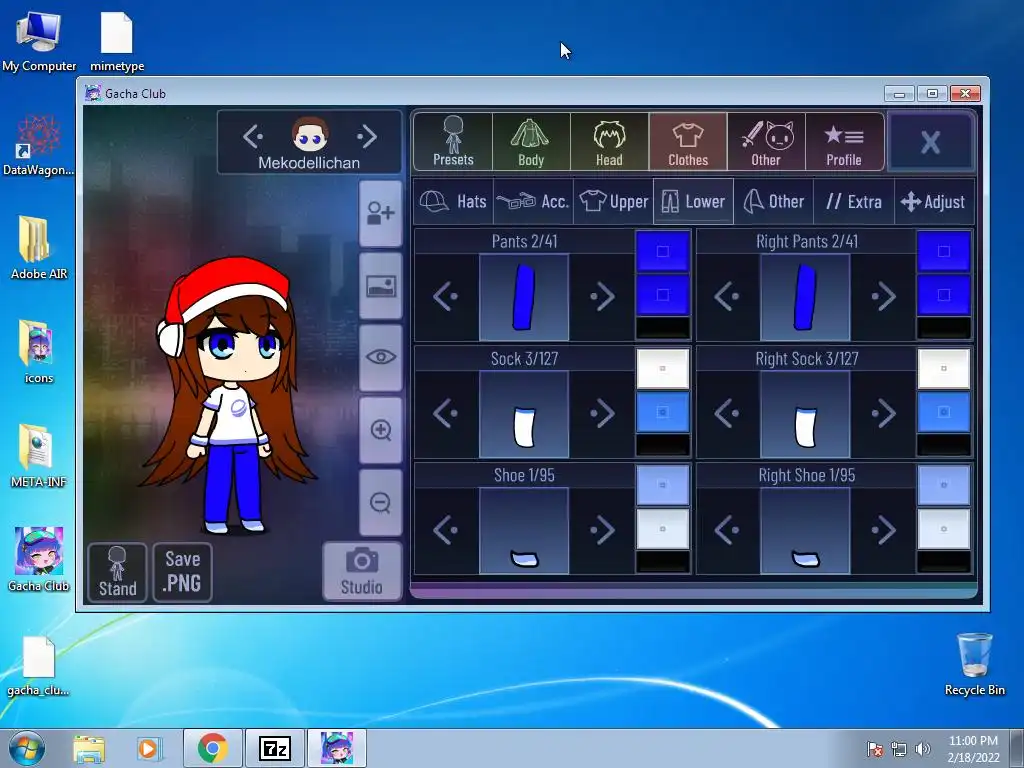Viewport: 1024px width, 768px height.
Task: Open the Windows Start menu
Action: coord(27,748)
